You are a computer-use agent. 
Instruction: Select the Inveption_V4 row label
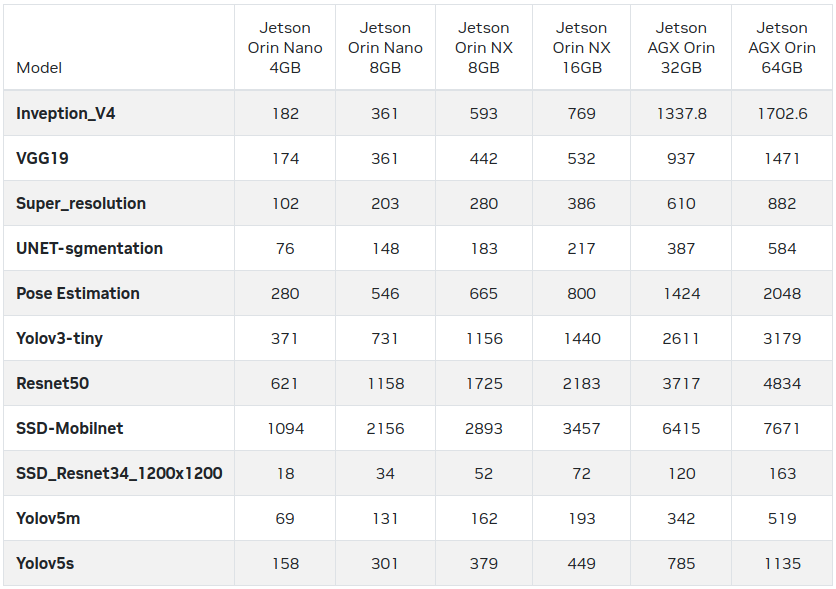(x=66, y=114)
